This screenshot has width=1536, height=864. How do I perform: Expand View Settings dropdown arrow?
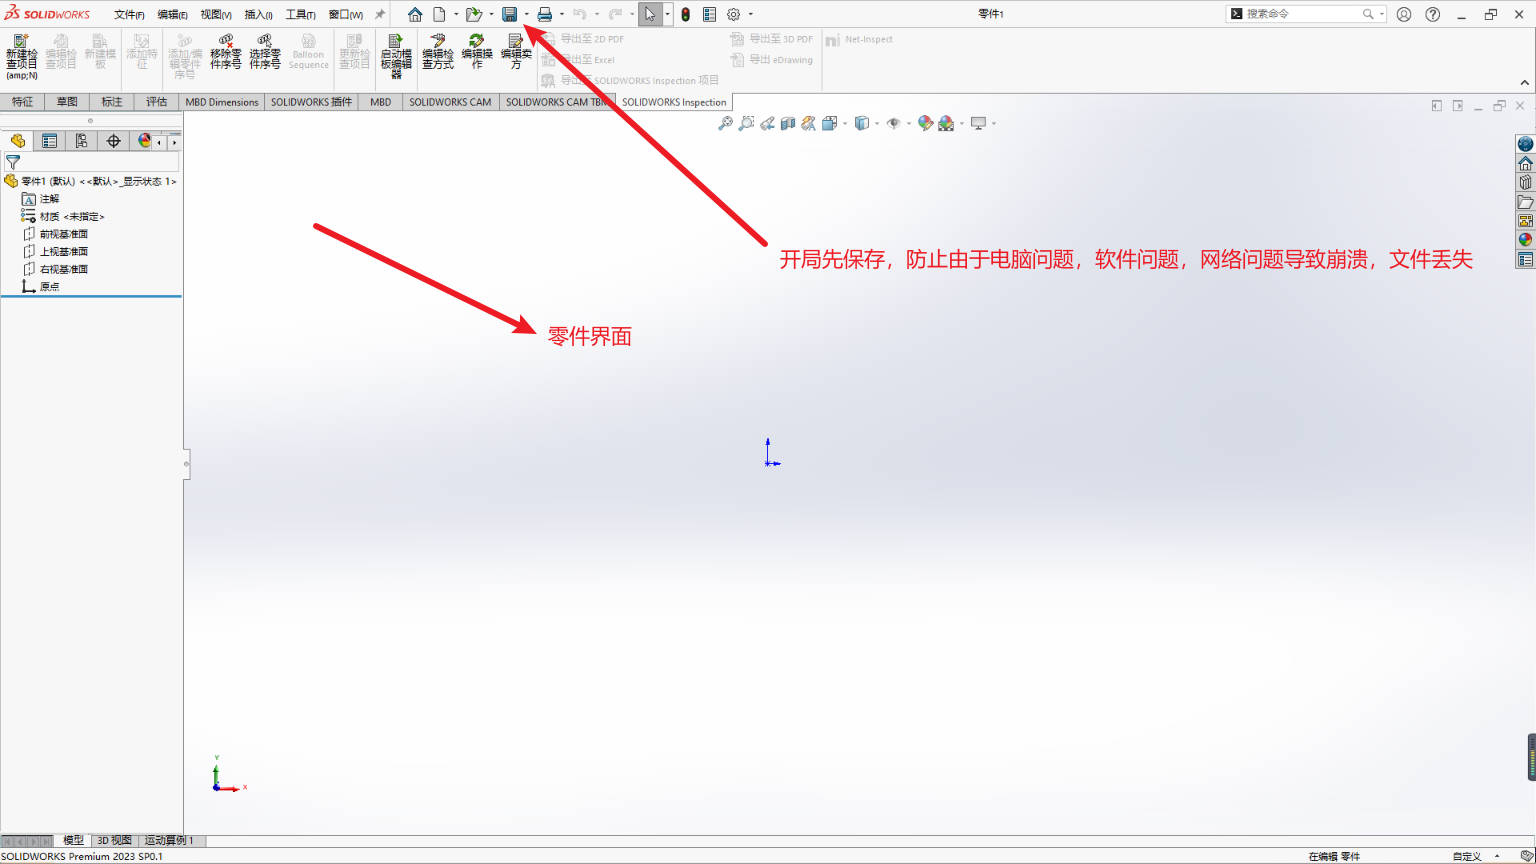coord(994,123)
